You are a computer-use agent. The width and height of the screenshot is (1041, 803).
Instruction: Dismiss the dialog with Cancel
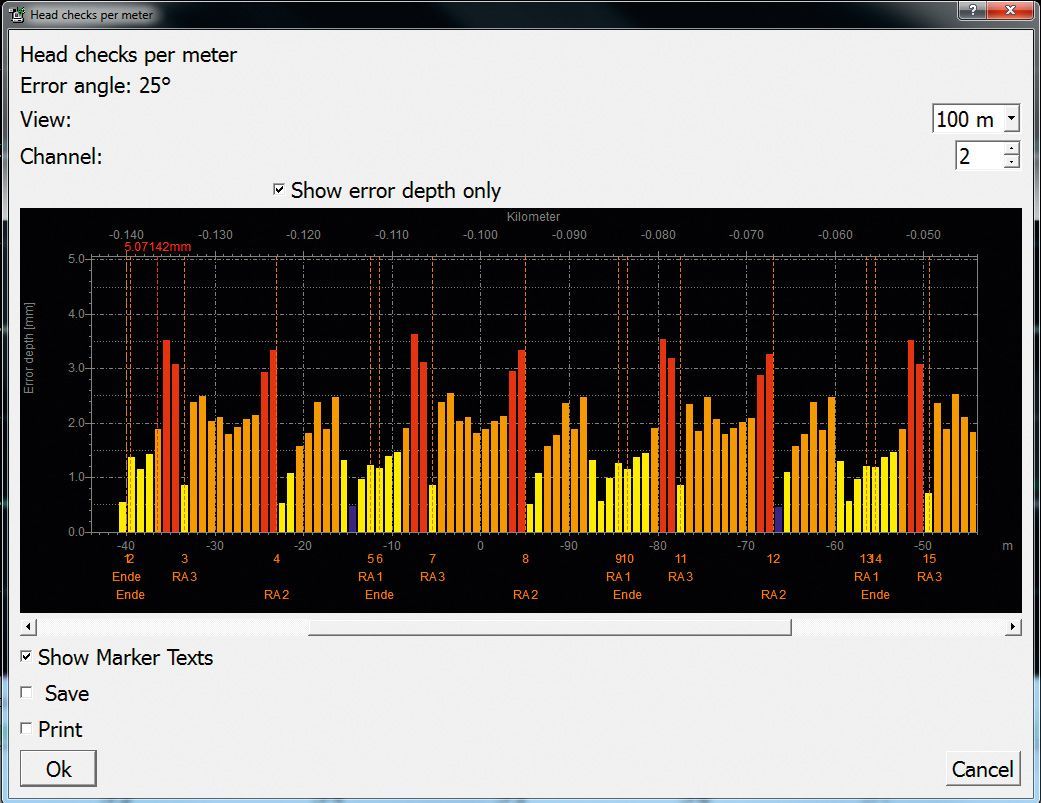click(x=982, y=768)
